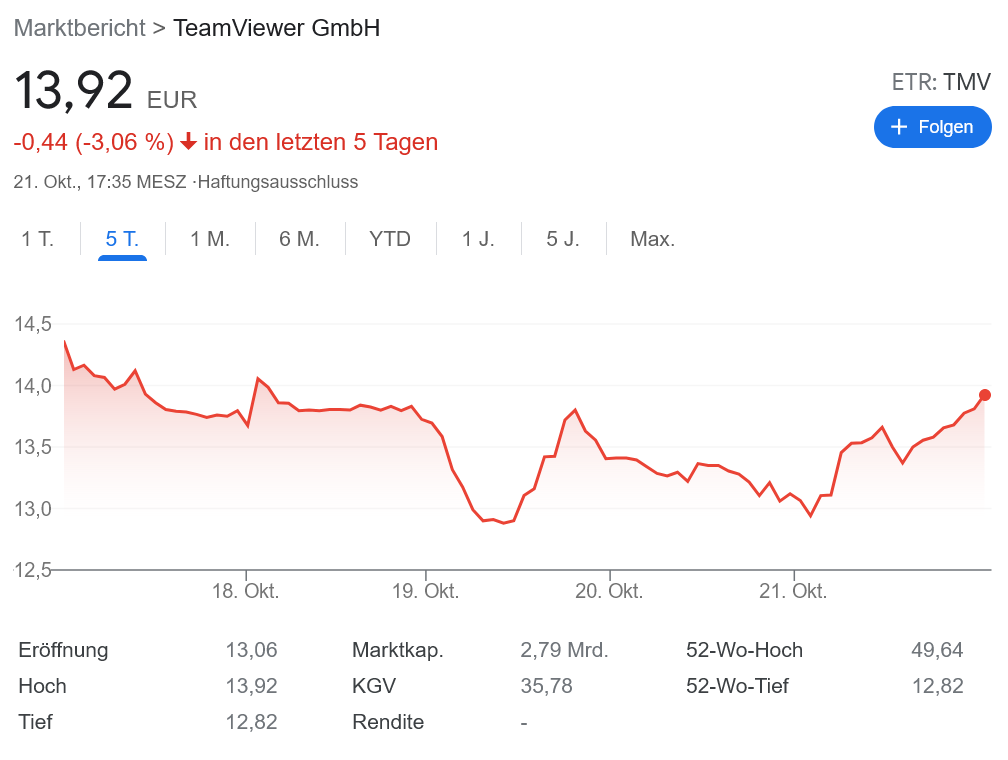Select the 1 M. chart period
Image resolution: width=1008 pixels, height=760 pixels.
pyautogui.click(x=208, y=239)
